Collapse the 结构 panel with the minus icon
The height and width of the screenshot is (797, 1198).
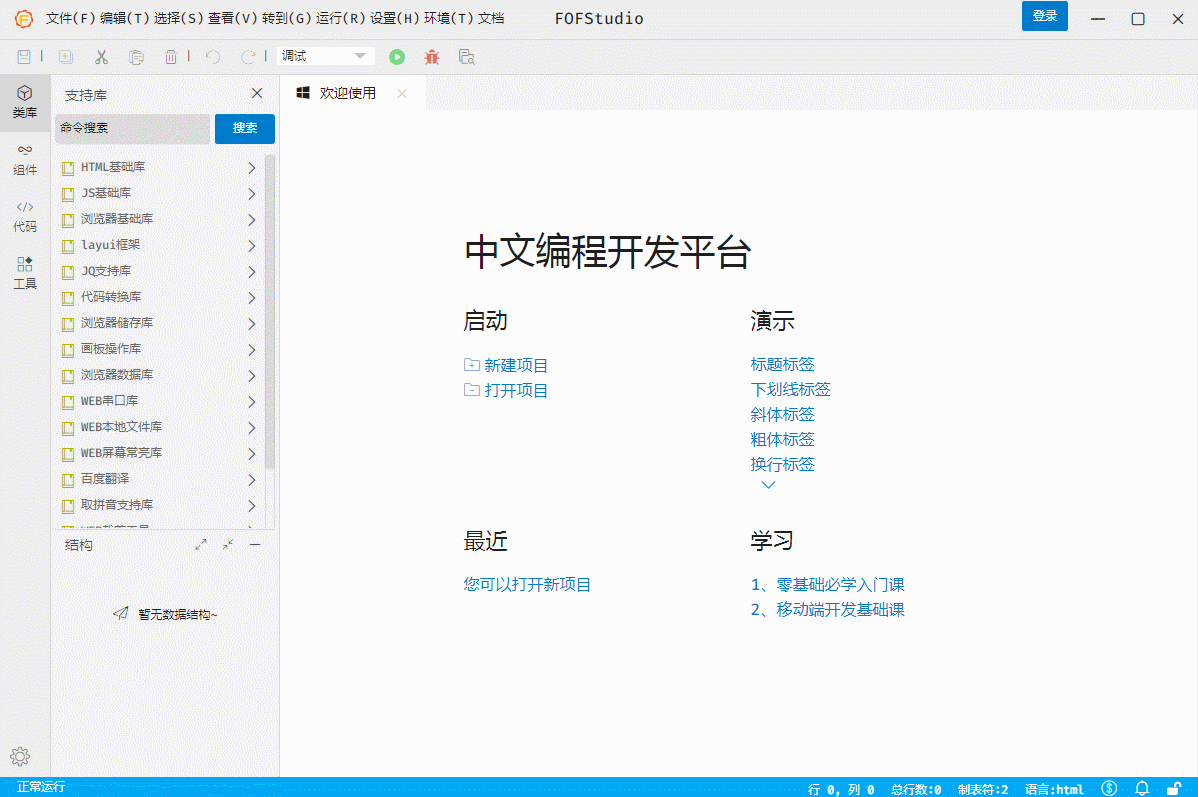tap(255, 545)
